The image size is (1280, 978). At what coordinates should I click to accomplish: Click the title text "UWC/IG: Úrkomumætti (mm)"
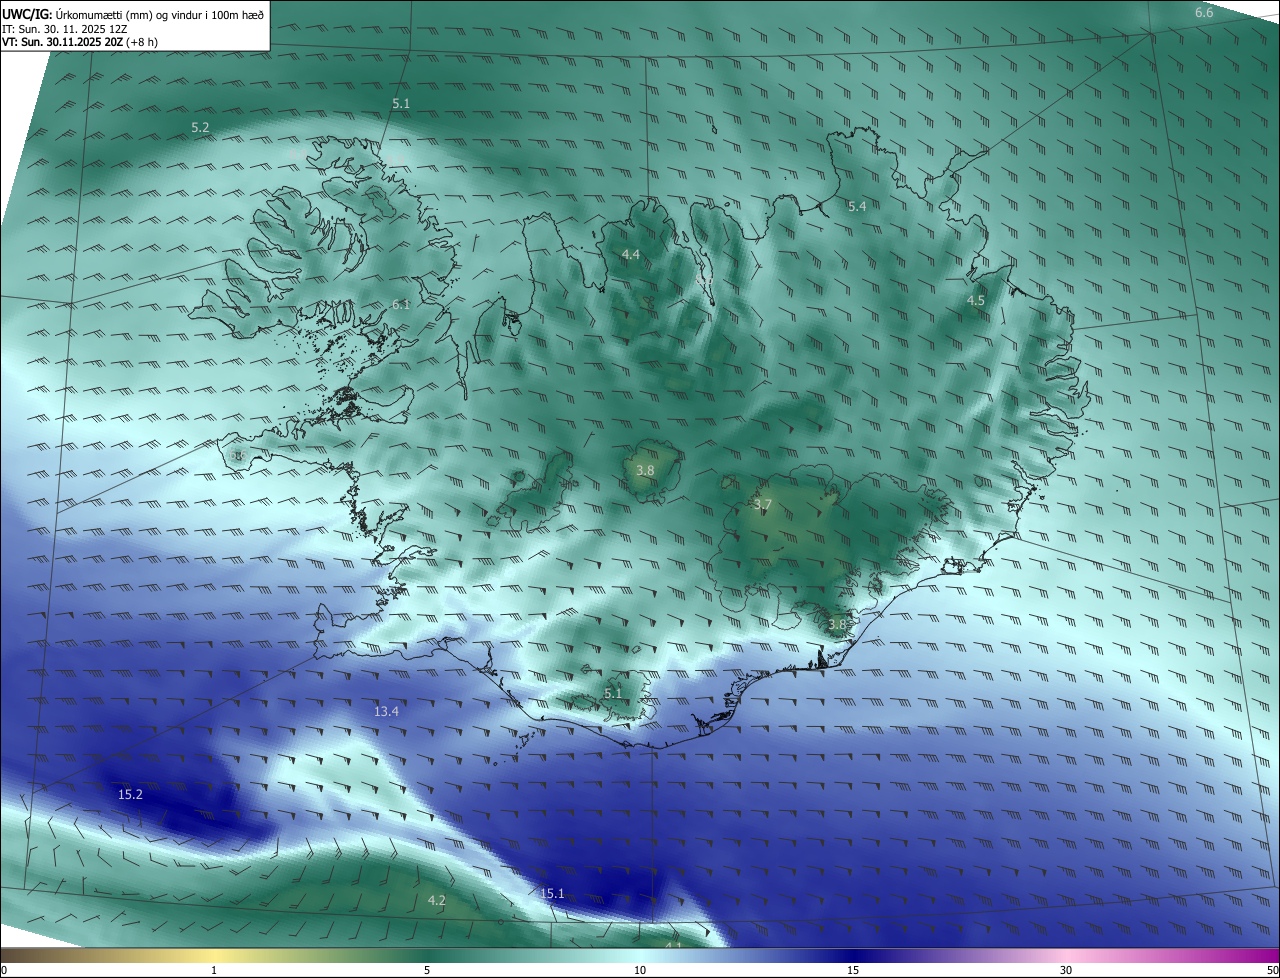coord(75,14)
